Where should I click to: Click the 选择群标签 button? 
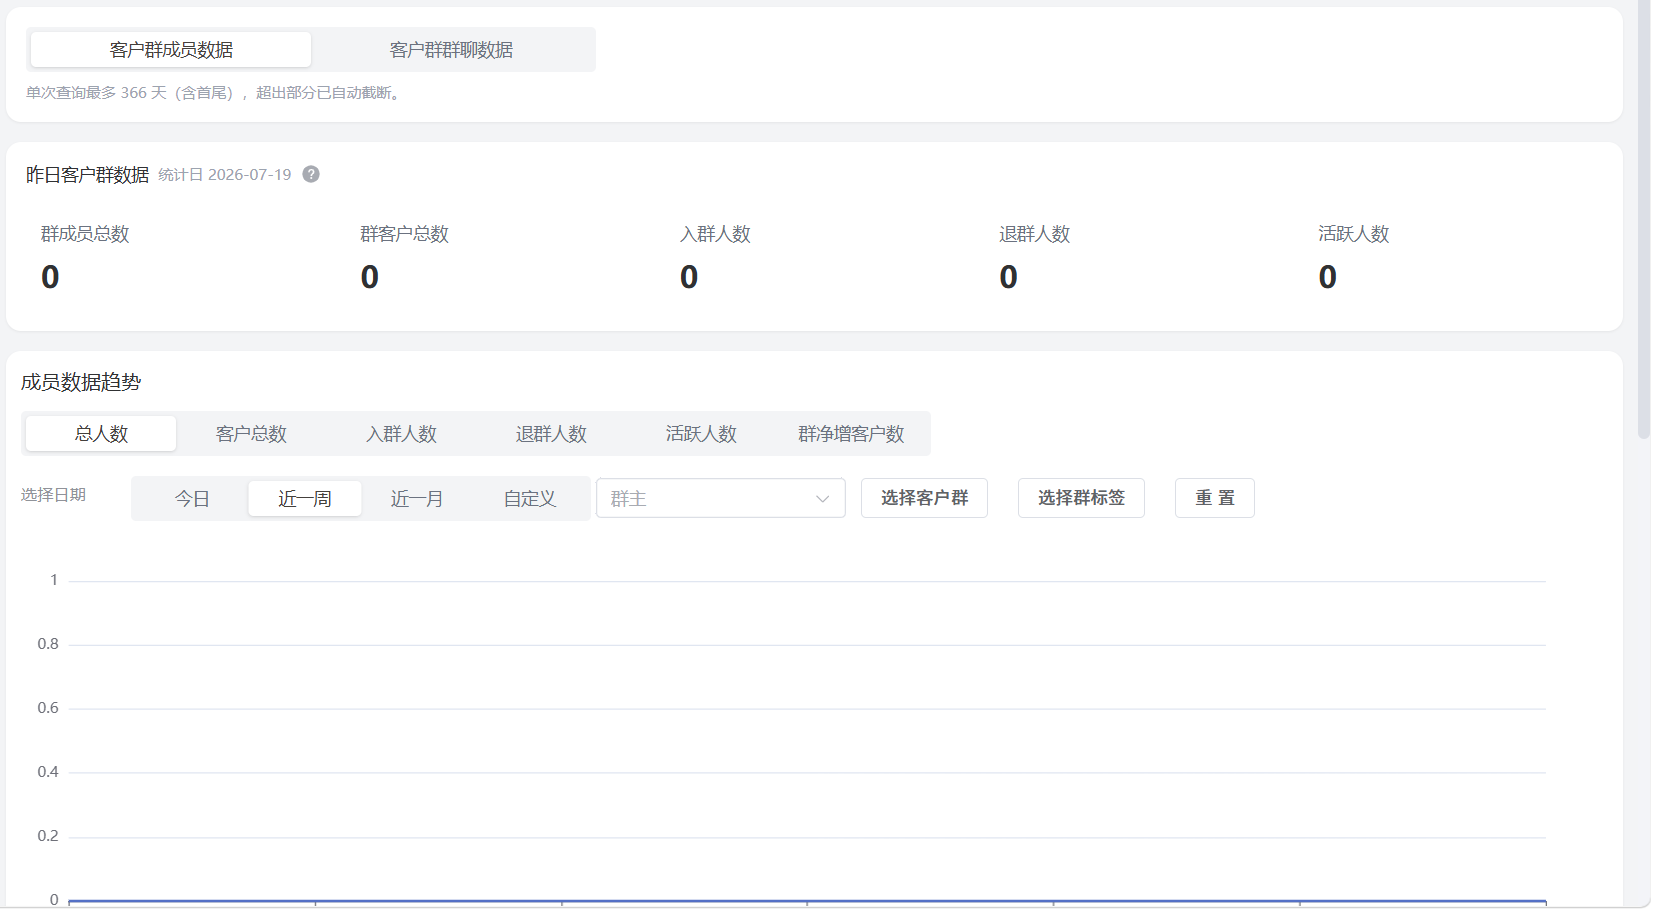tap(1081, 498)
